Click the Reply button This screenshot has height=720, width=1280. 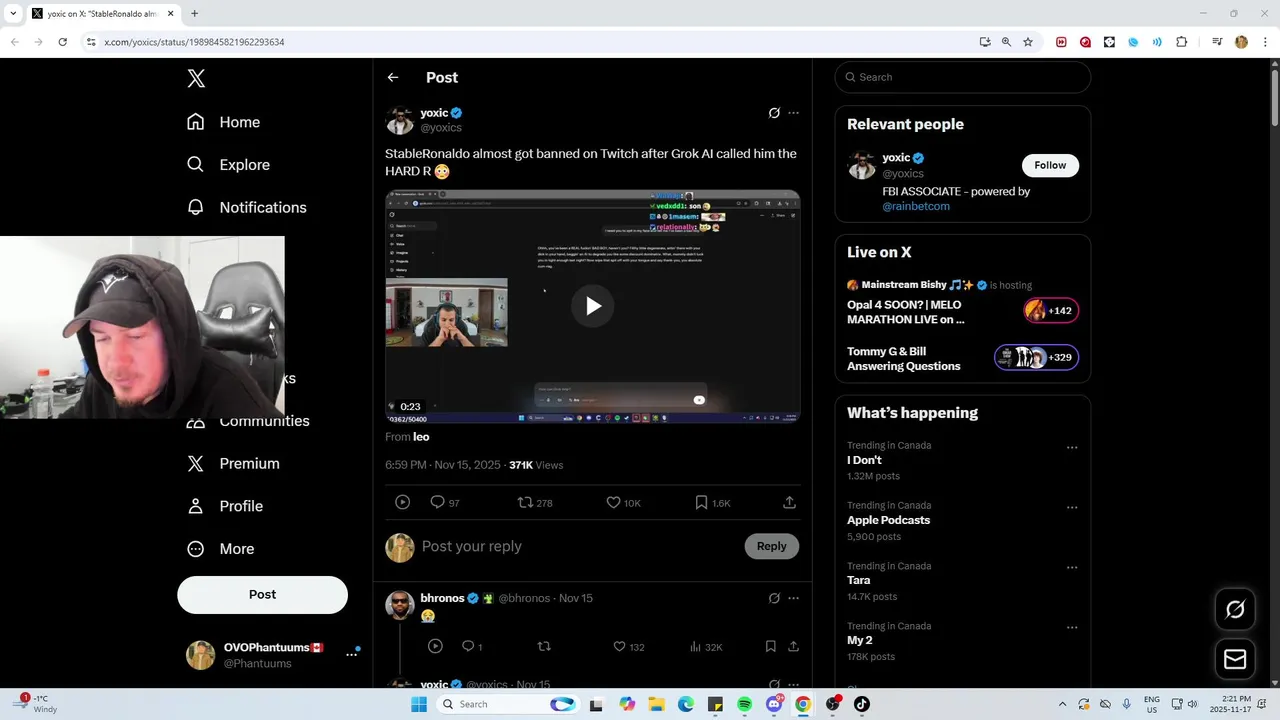pyautogui.click(x=771, y=546)
